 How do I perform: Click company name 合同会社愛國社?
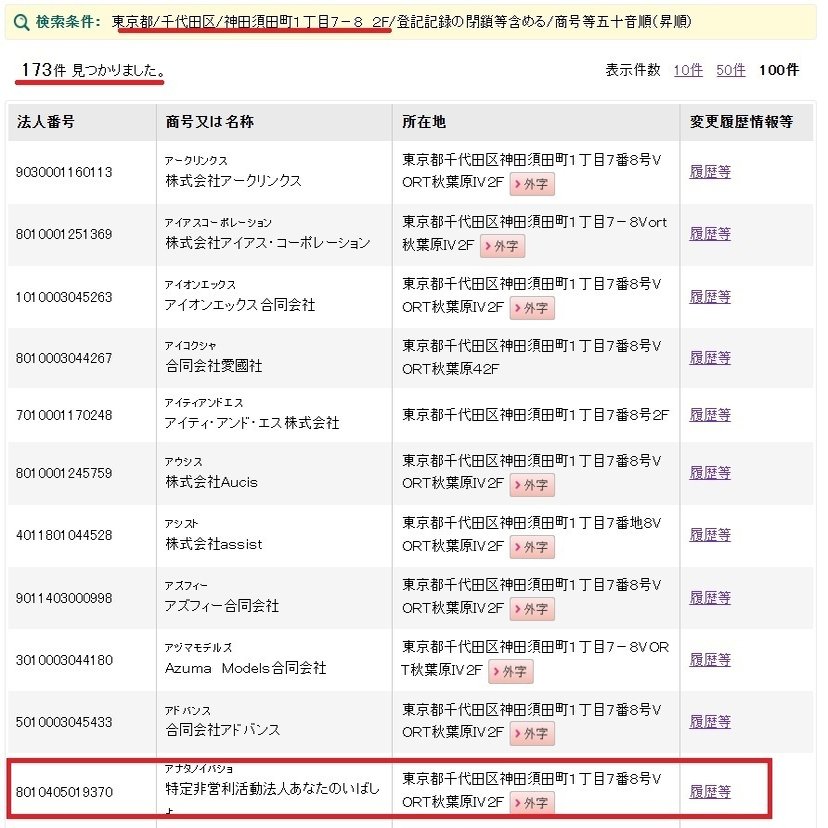pos(213,366)
